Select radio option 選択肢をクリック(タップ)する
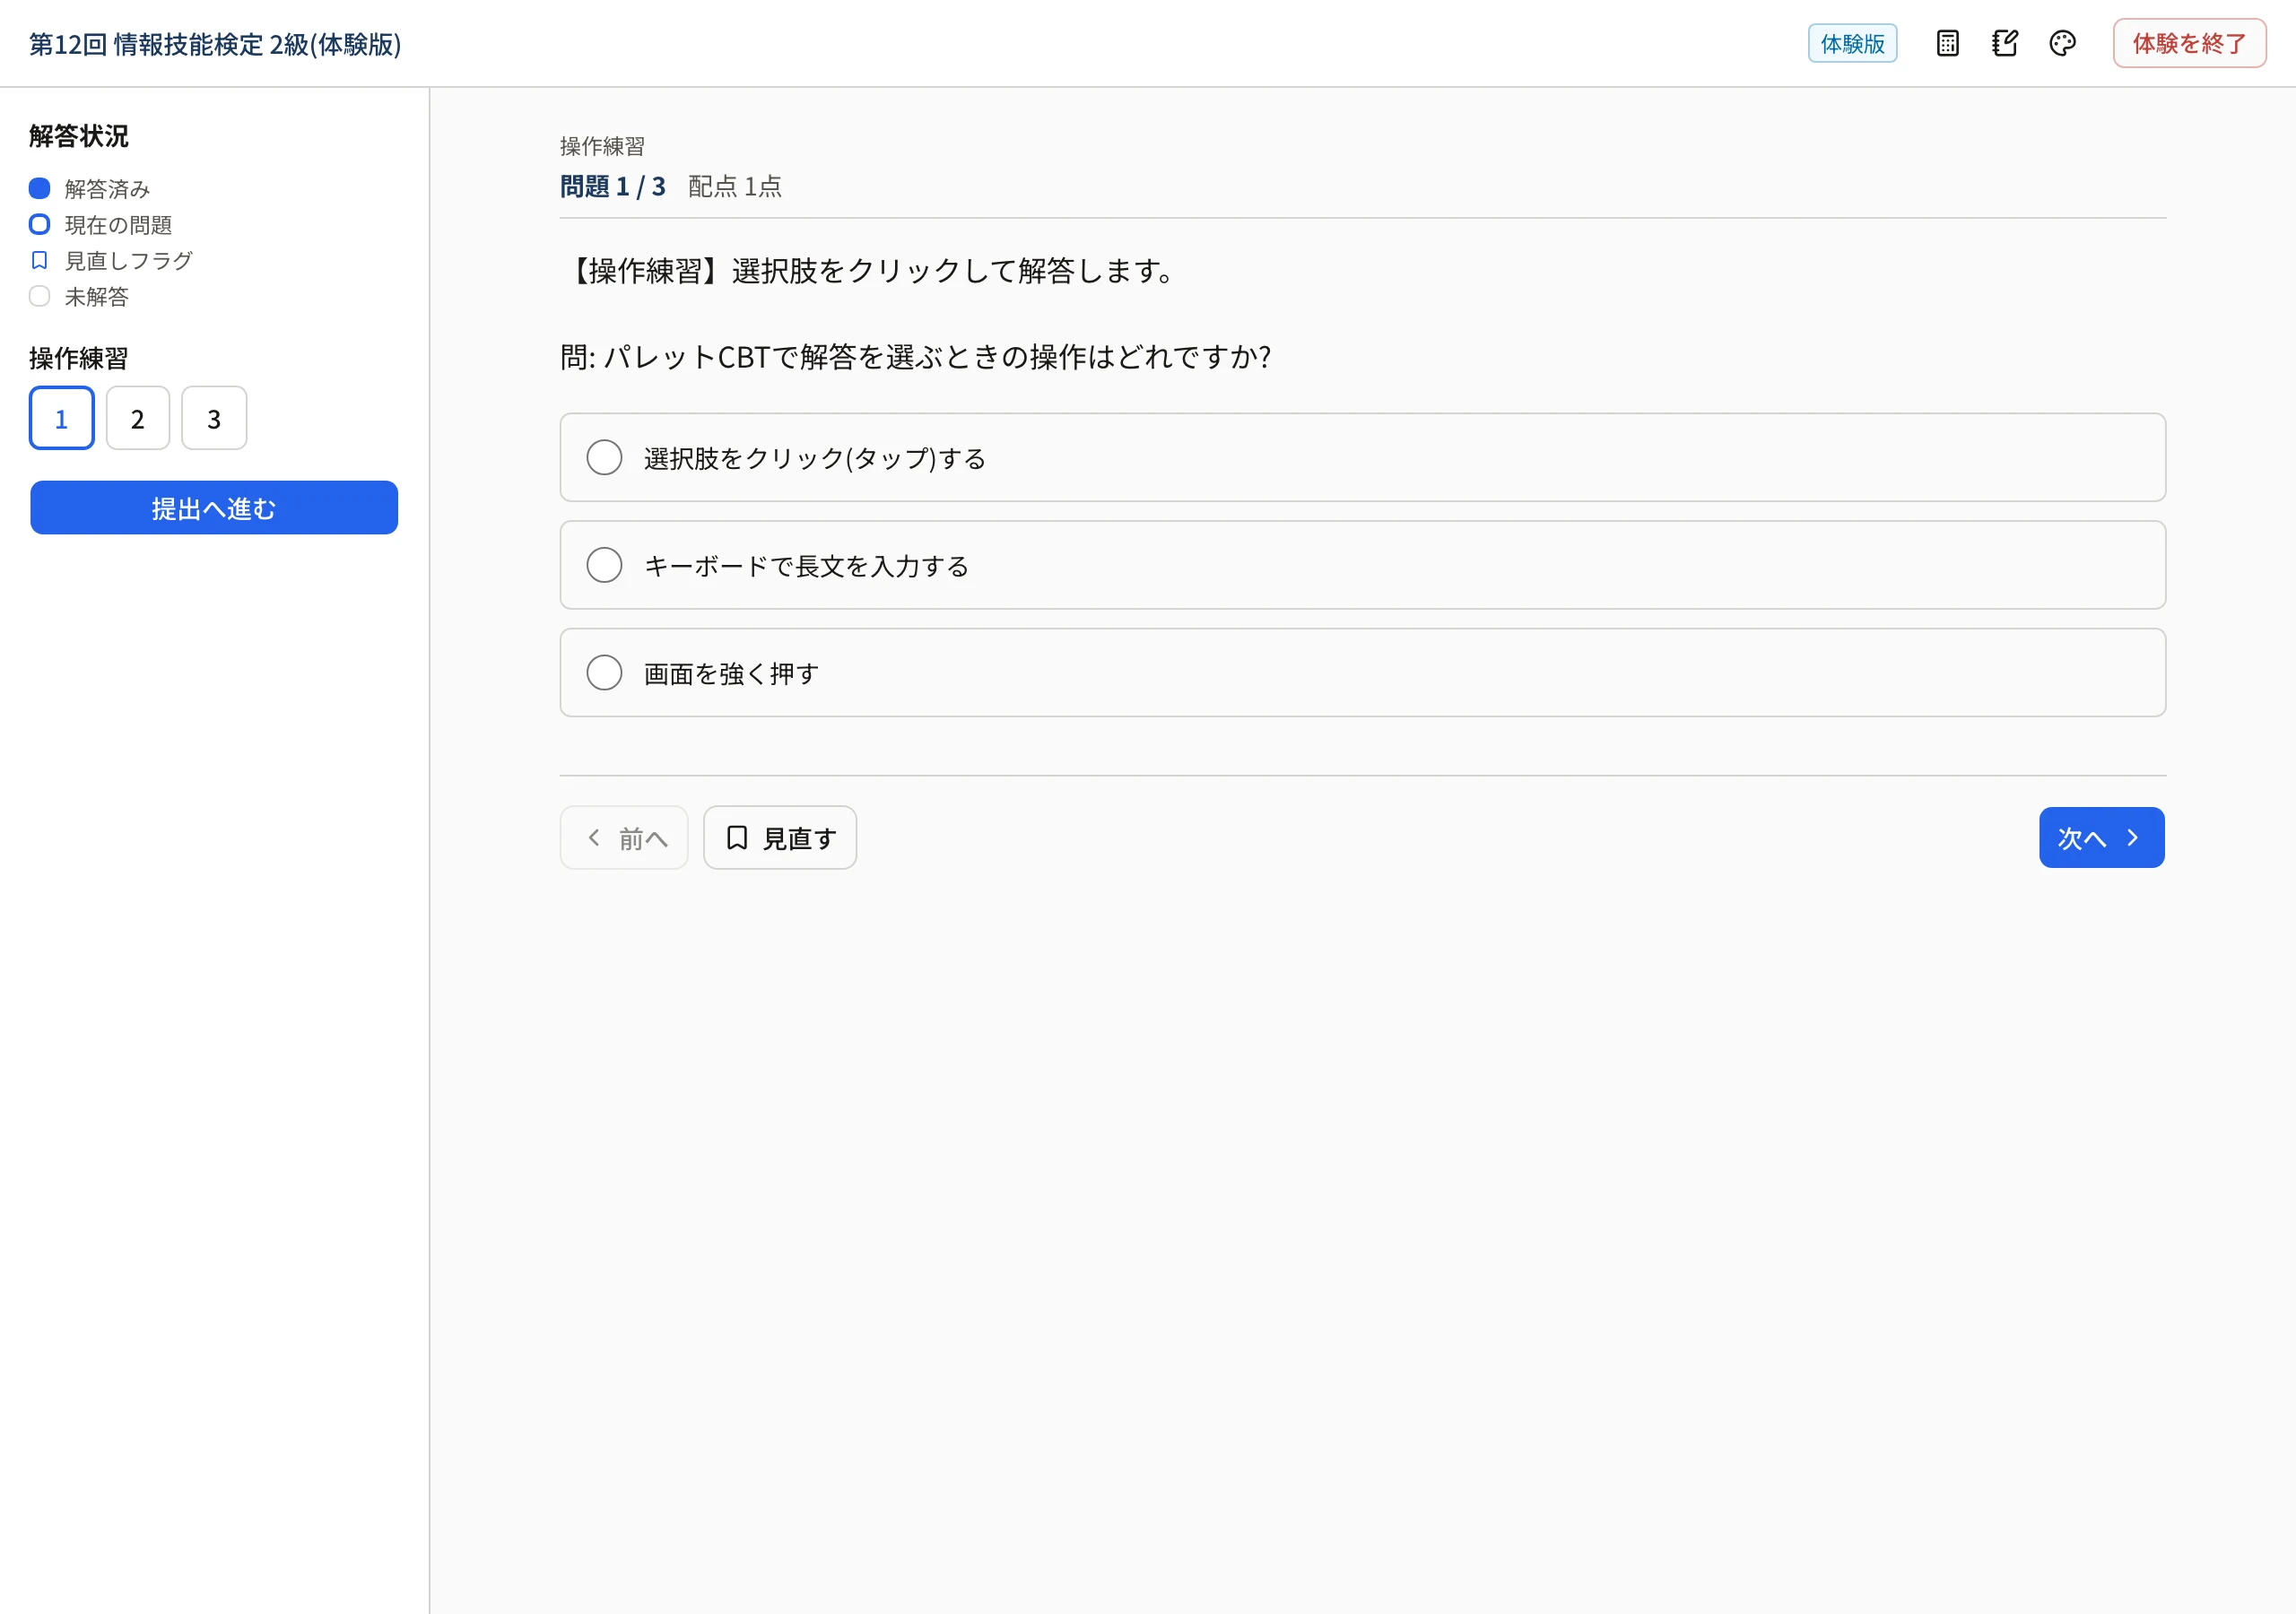 pos(1362,457)
